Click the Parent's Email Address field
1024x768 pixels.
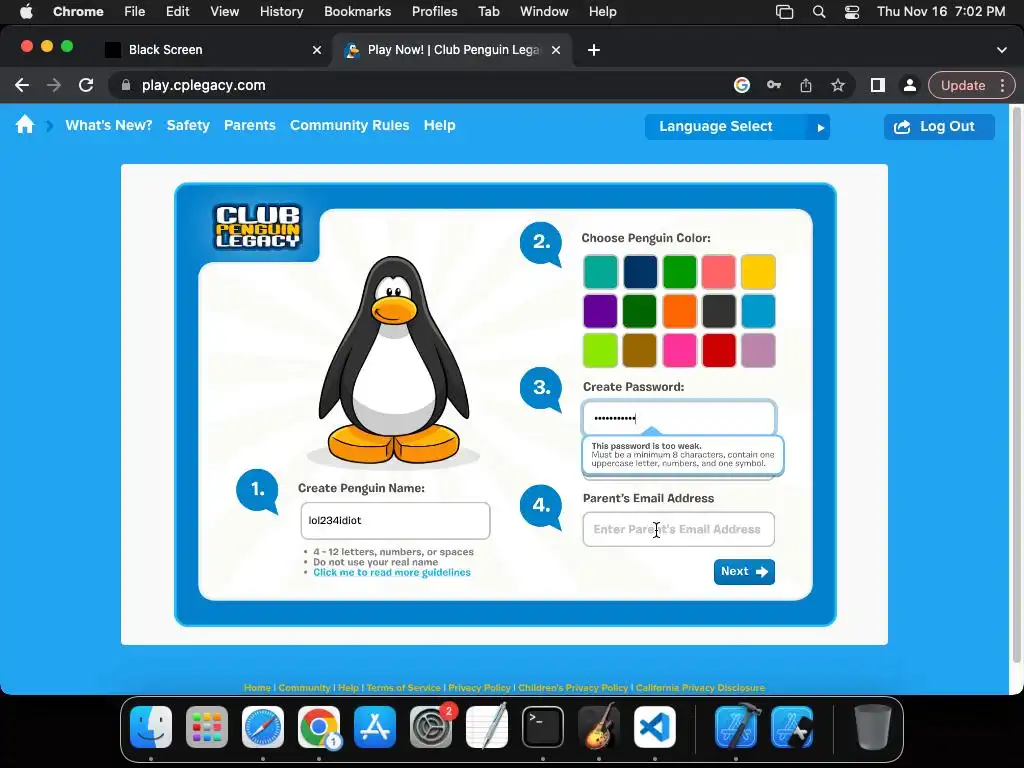pyautogui.click(x=679, y=529)
